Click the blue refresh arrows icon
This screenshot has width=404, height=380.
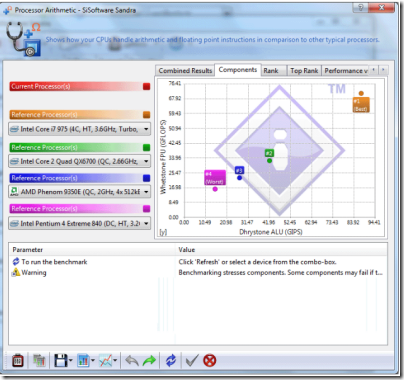[x=171, y=361]
